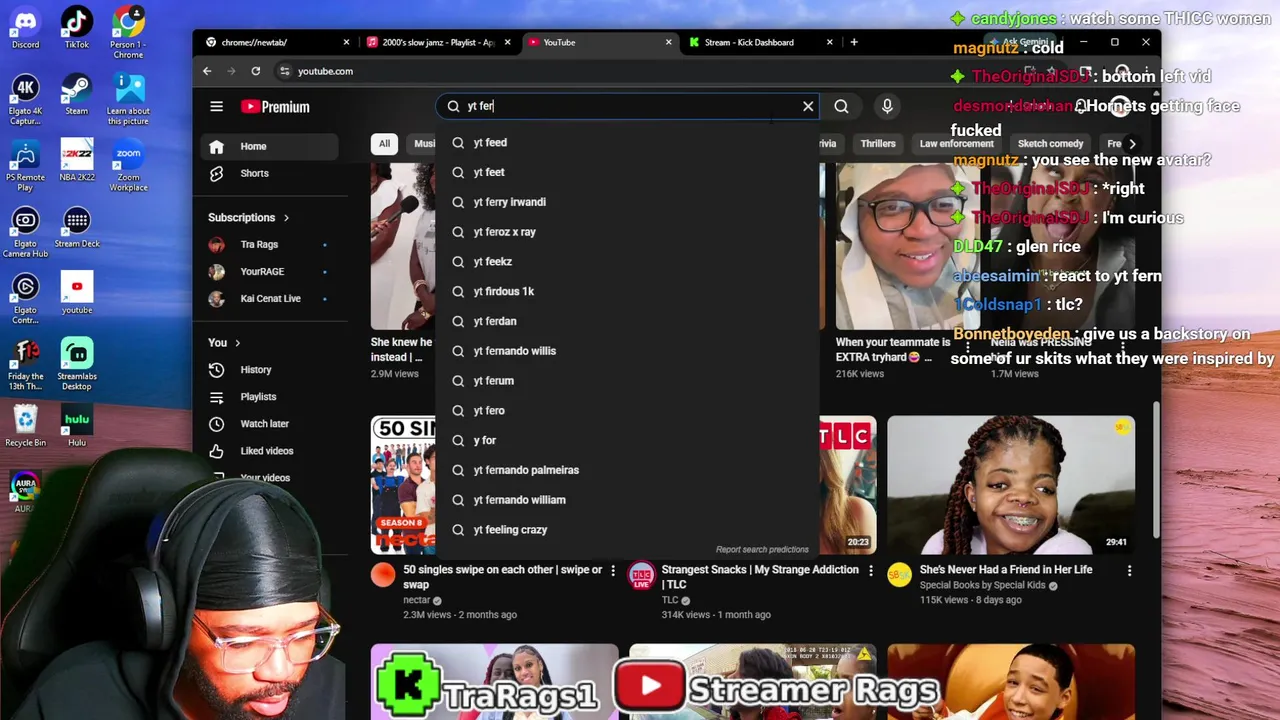Open Discord desktop icon
Screen dimensions: 1280x720
pyautogui.click(x=25, y=28)
